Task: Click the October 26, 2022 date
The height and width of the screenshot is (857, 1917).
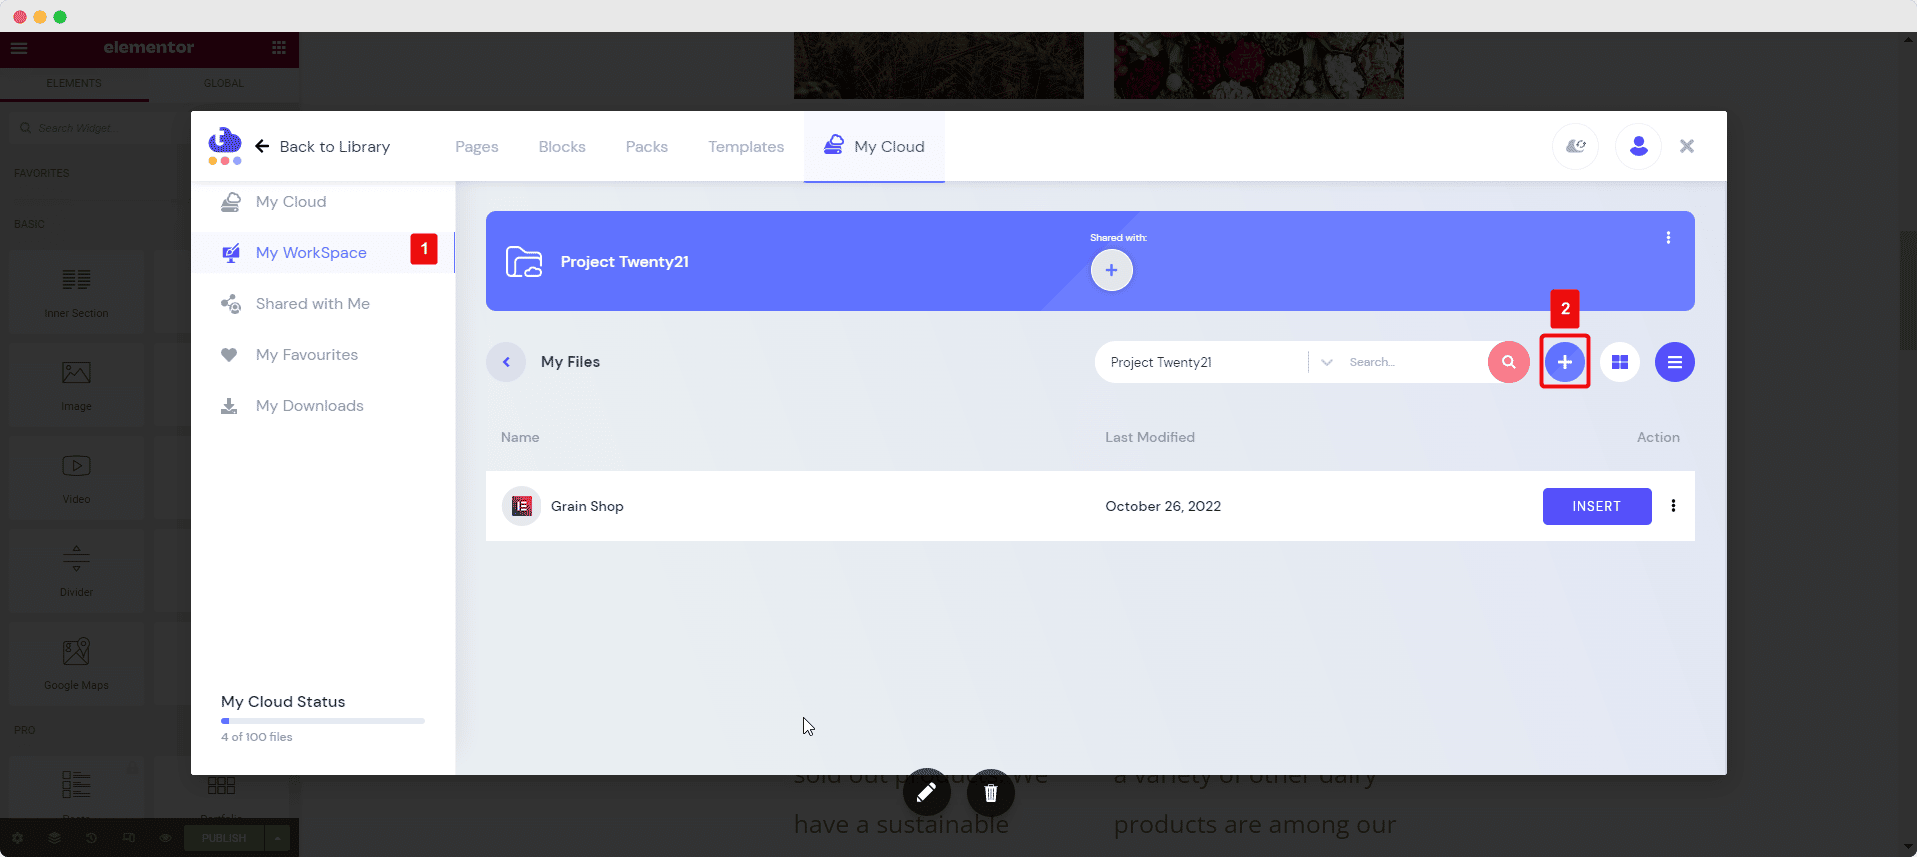Action: [1163, 506]
